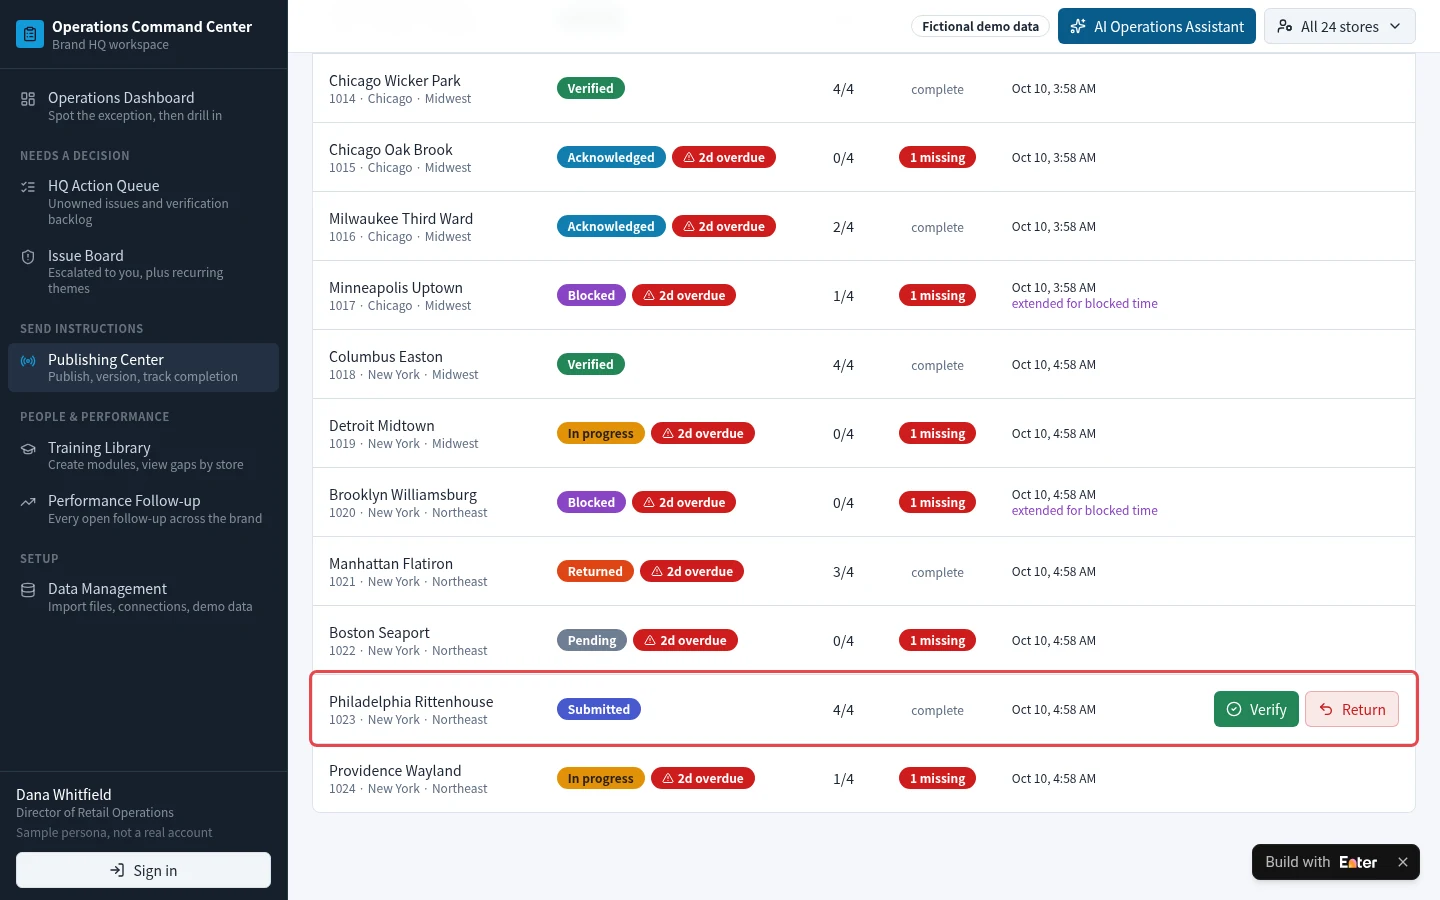Screen dimensions: 1440x900
Task: Click the Training Library graduation cap icon
Action: click(x=28, y=448)
